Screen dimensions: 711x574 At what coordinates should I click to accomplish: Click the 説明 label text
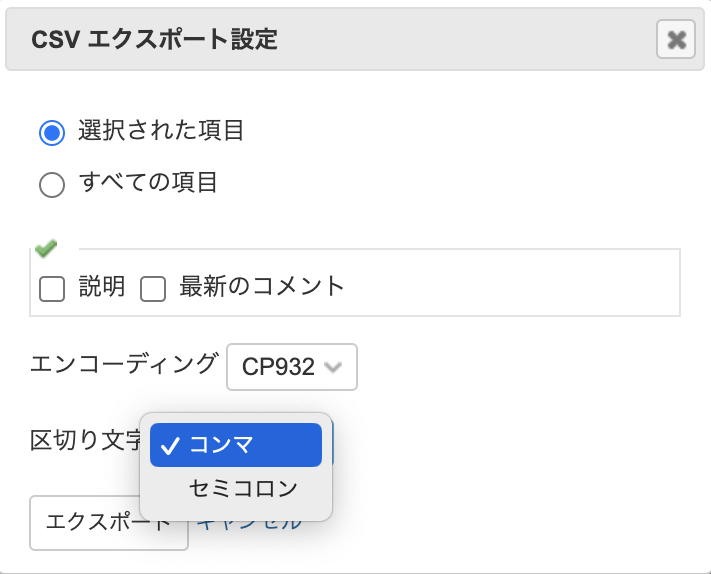[x=102, y=287]
